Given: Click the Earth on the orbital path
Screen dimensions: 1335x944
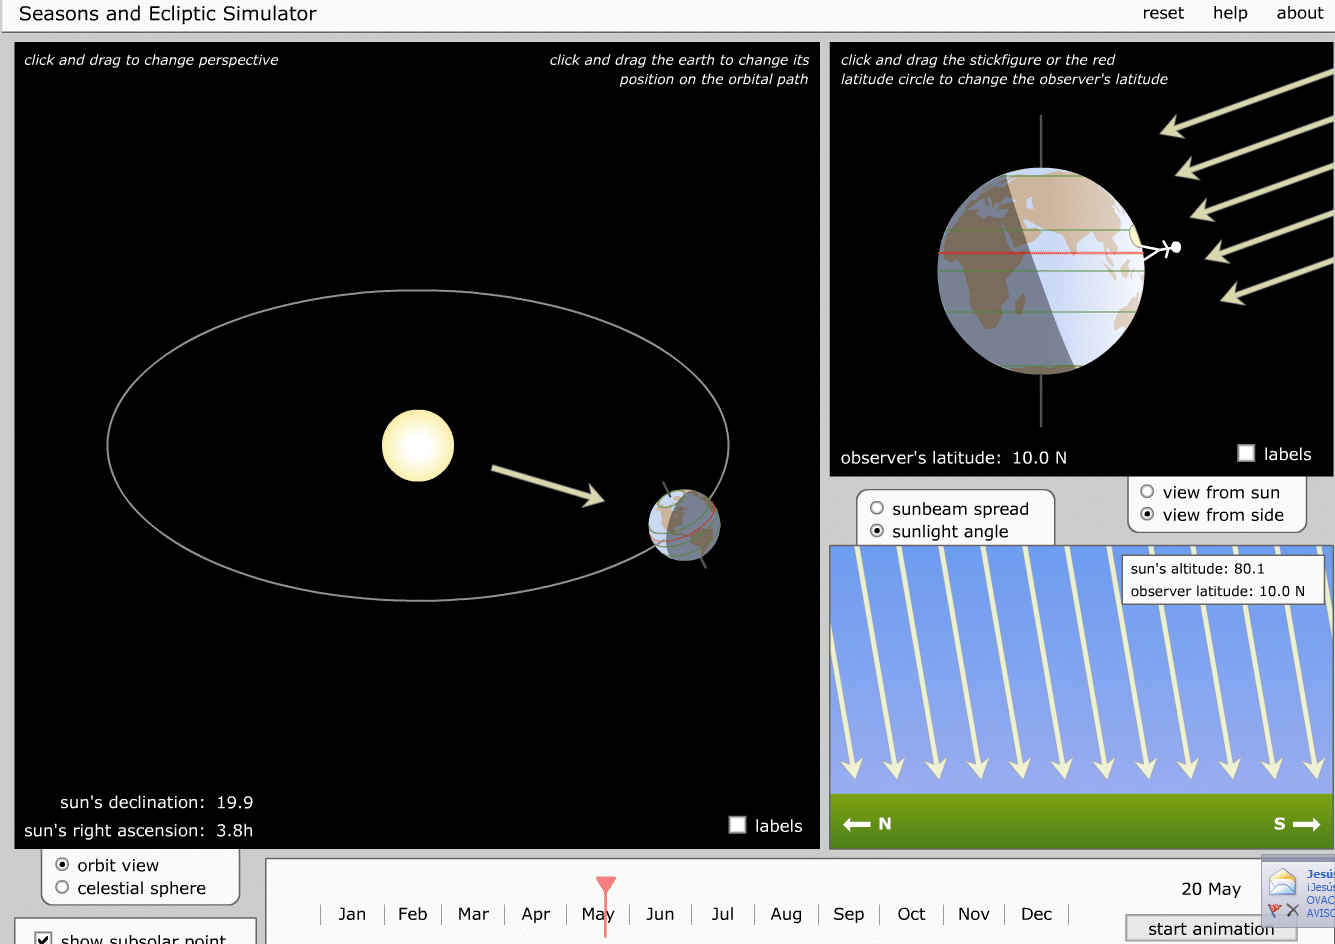Looking at the screenshot, I should coord(684,525).
